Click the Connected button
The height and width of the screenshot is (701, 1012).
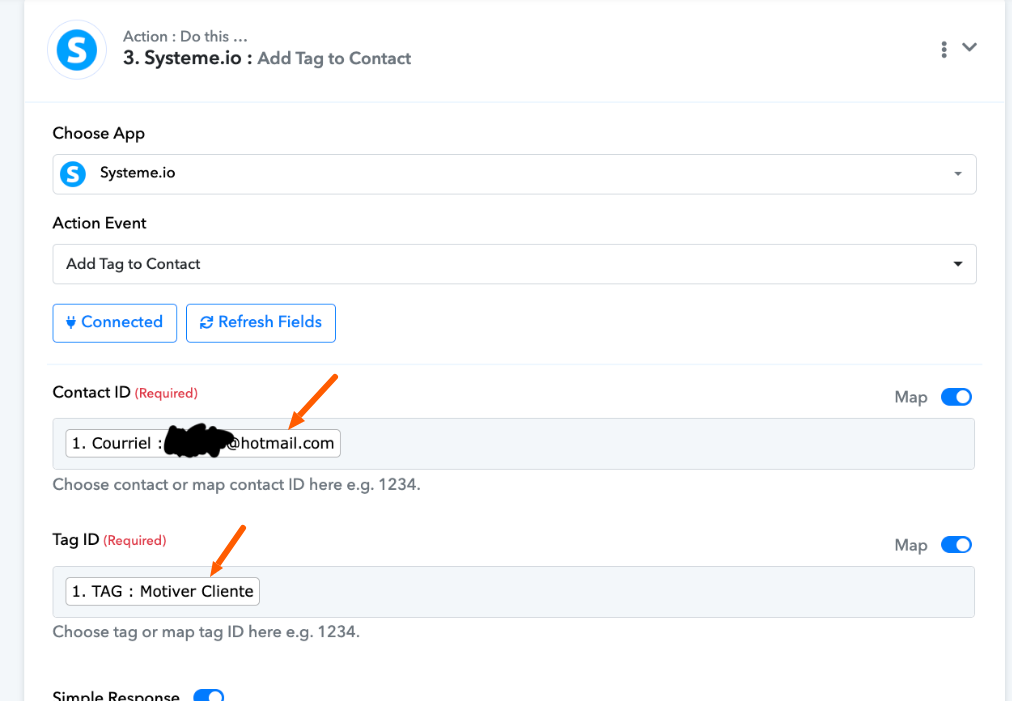[x=115, y=323]
